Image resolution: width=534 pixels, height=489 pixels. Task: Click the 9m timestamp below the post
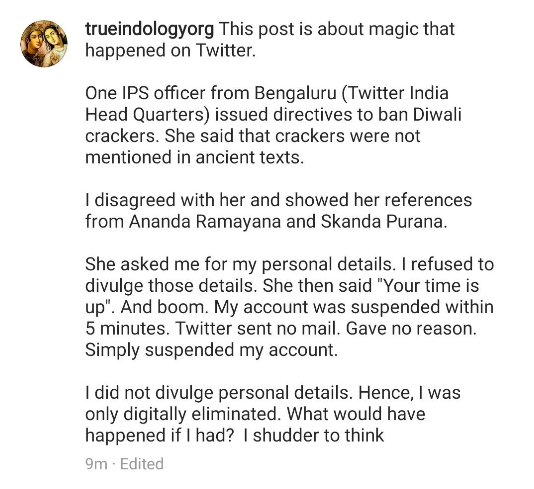coord(96,464)
